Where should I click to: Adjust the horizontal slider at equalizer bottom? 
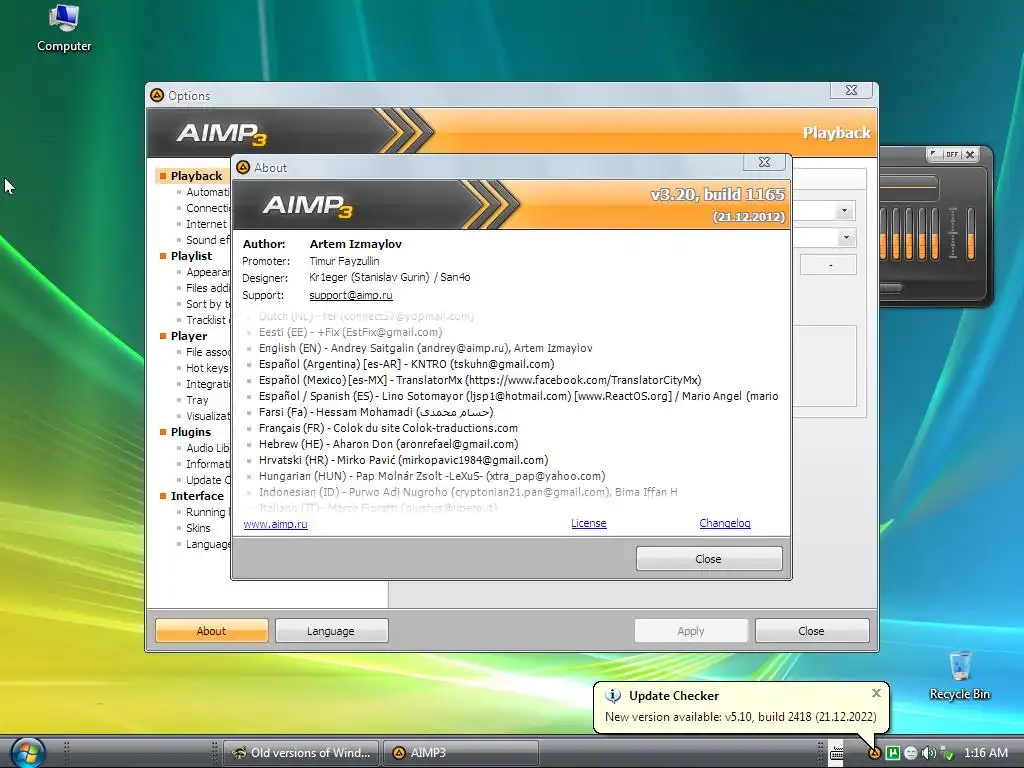tap(891, 287)
